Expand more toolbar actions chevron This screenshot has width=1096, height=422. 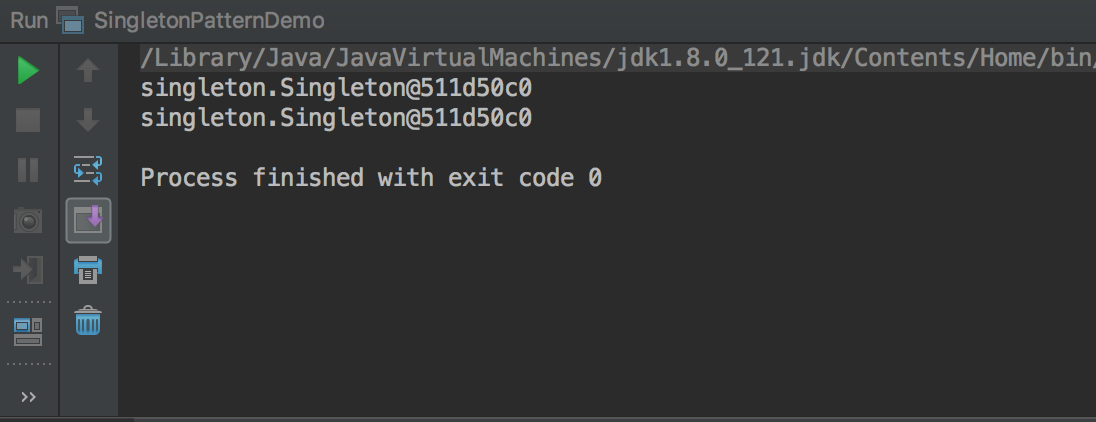(x=28, y=397)
